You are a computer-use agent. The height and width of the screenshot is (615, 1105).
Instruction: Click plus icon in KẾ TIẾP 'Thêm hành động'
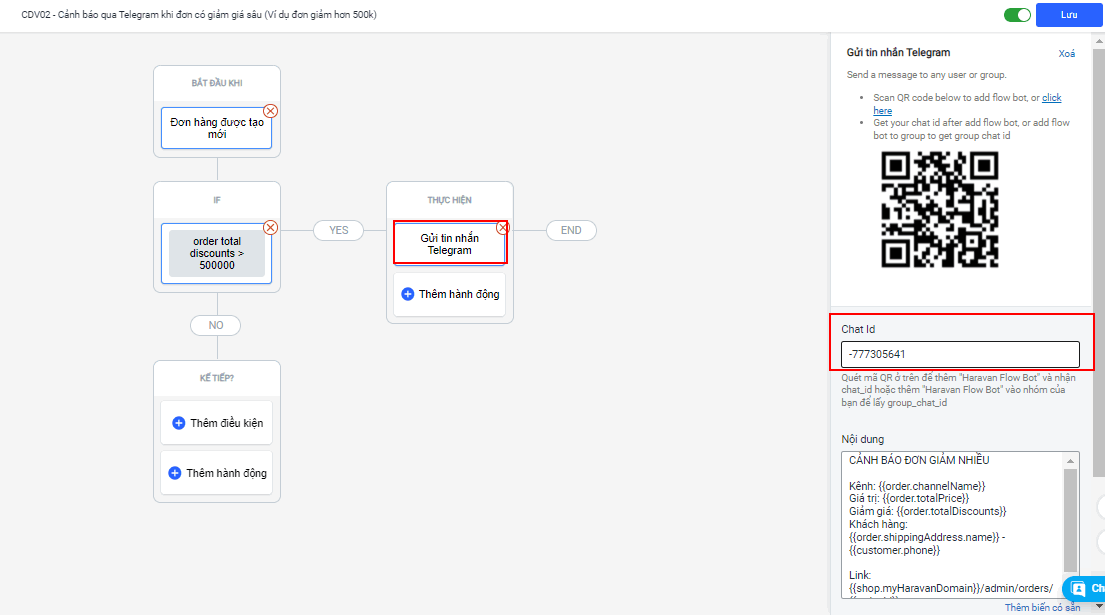click(x=175, y=473)
